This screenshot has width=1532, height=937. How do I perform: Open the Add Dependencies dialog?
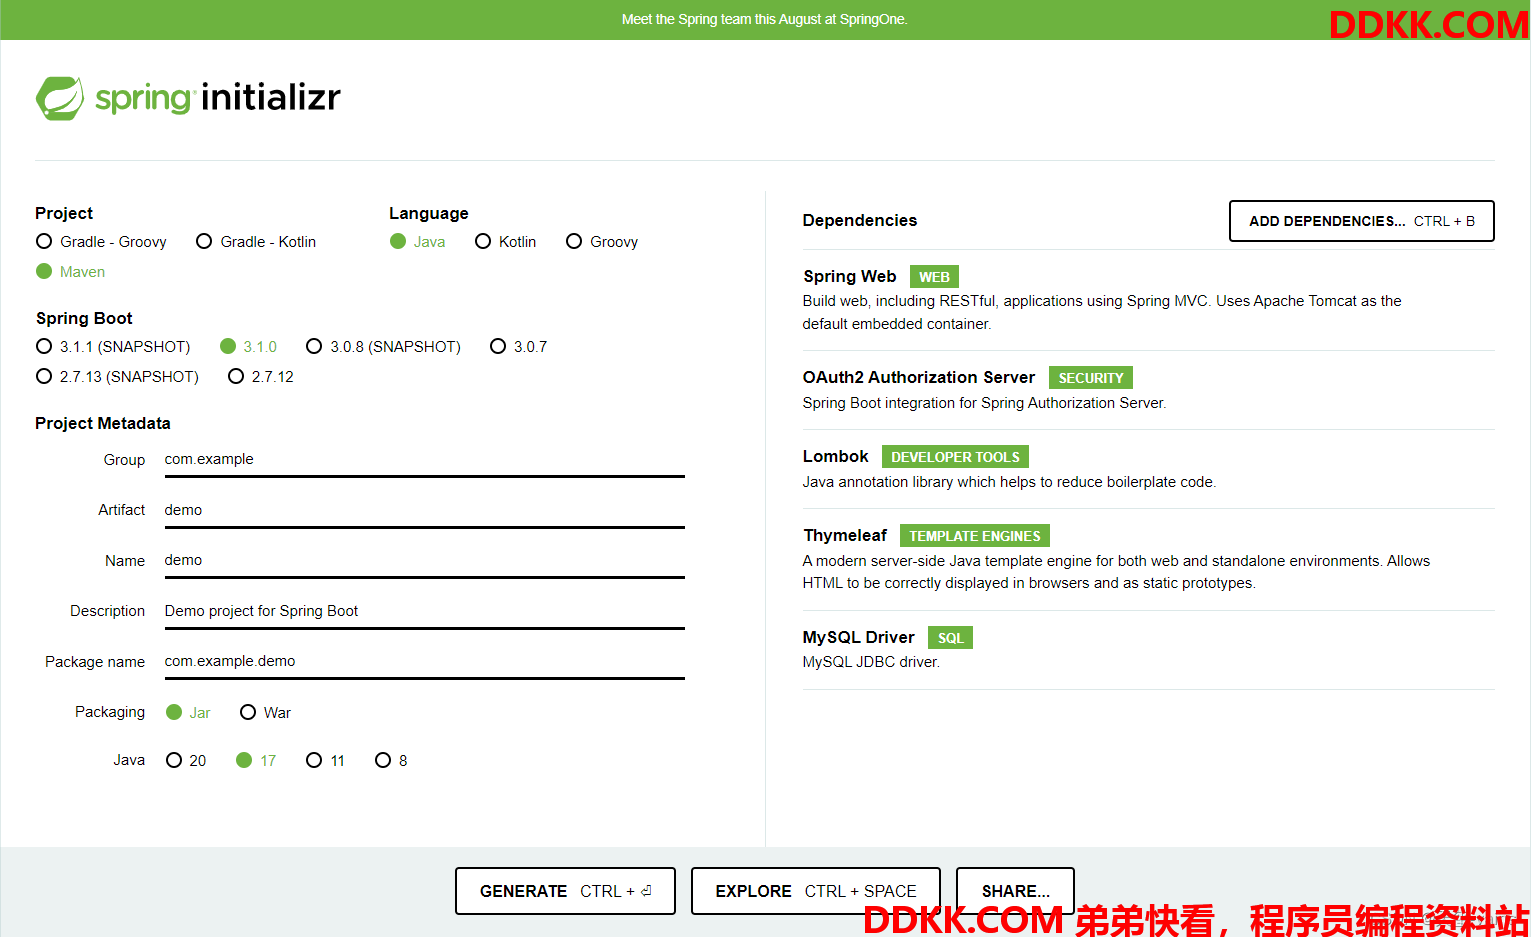click(x=1361, y=221)
